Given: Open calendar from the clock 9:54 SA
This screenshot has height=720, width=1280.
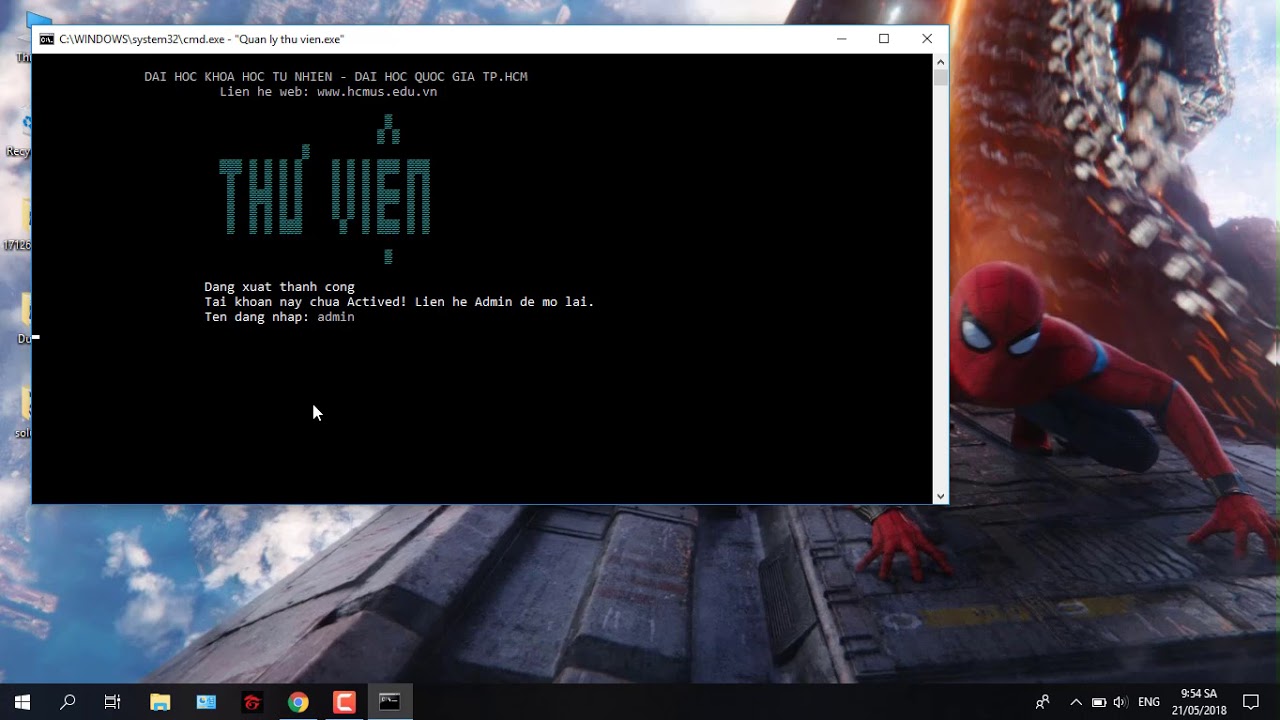Looking at the screenshot, I should pos(1199,702).
